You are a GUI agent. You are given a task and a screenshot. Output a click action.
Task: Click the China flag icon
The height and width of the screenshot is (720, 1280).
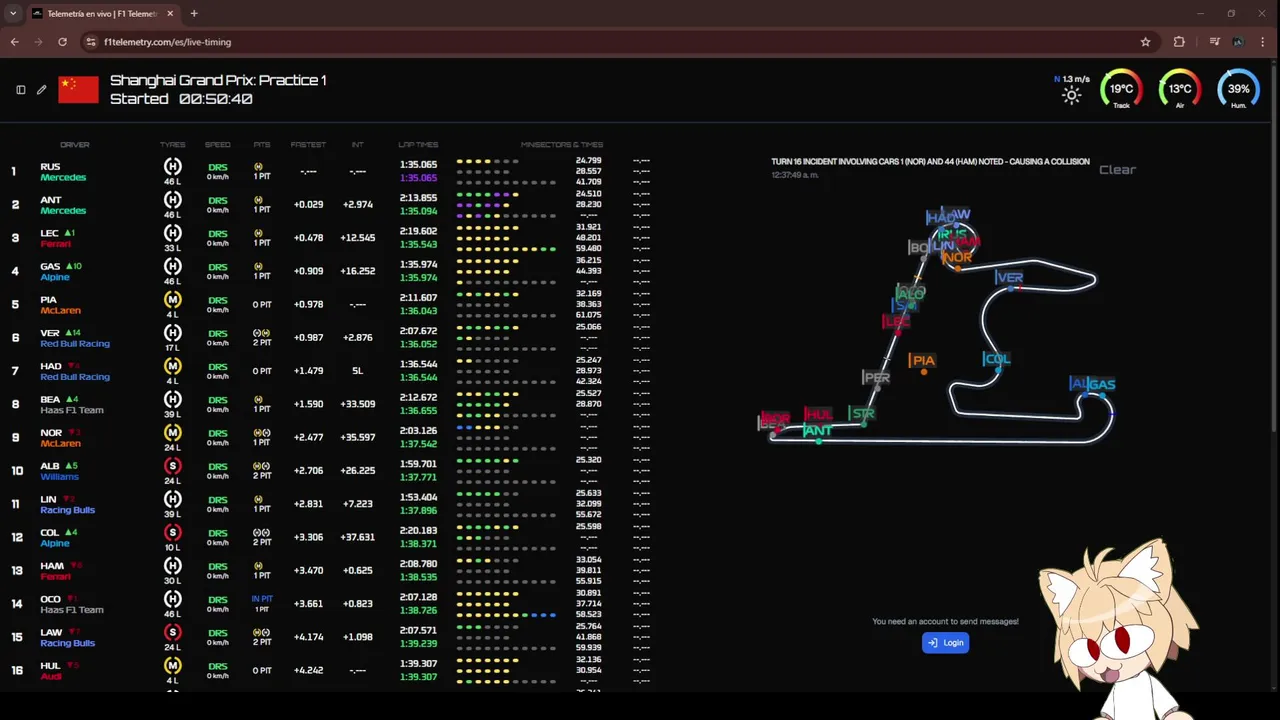click(x=78, y=89)
